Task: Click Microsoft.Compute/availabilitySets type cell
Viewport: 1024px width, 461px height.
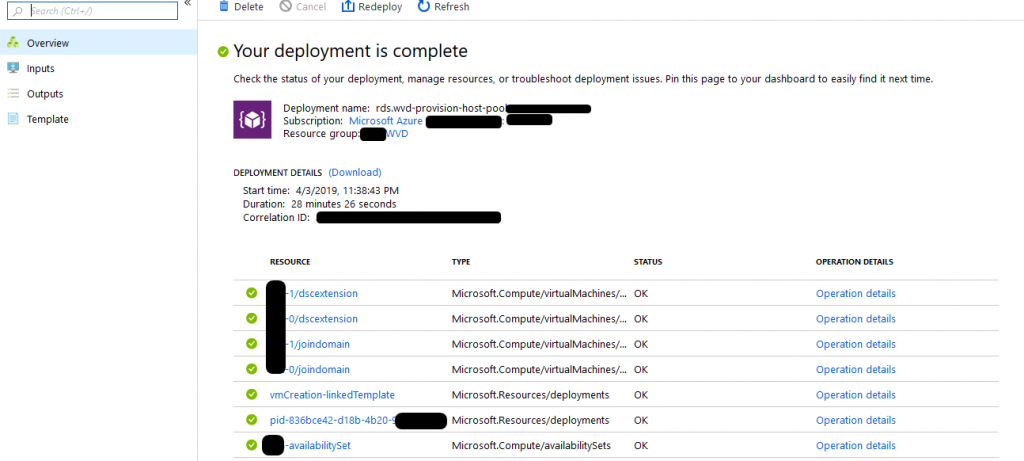Action: click(531, 445)
